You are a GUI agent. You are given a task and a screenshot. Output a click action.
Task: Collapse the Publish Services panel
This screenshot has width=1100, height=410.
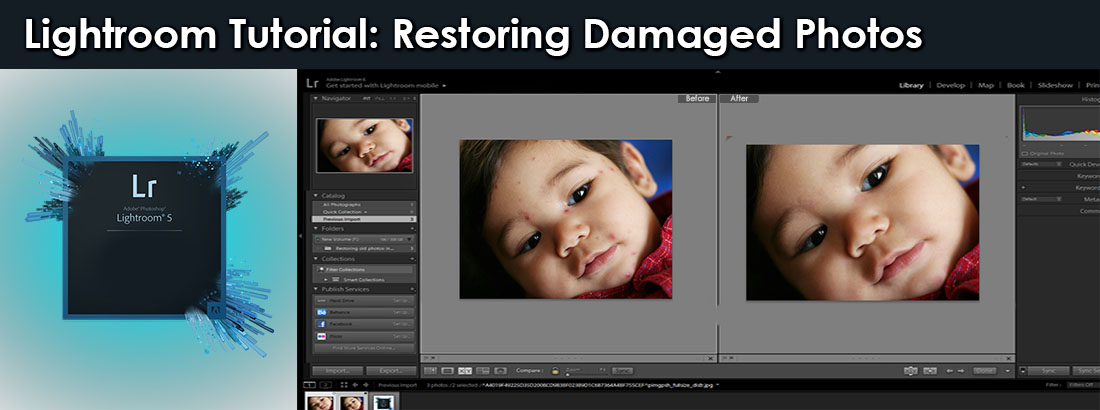316,289
